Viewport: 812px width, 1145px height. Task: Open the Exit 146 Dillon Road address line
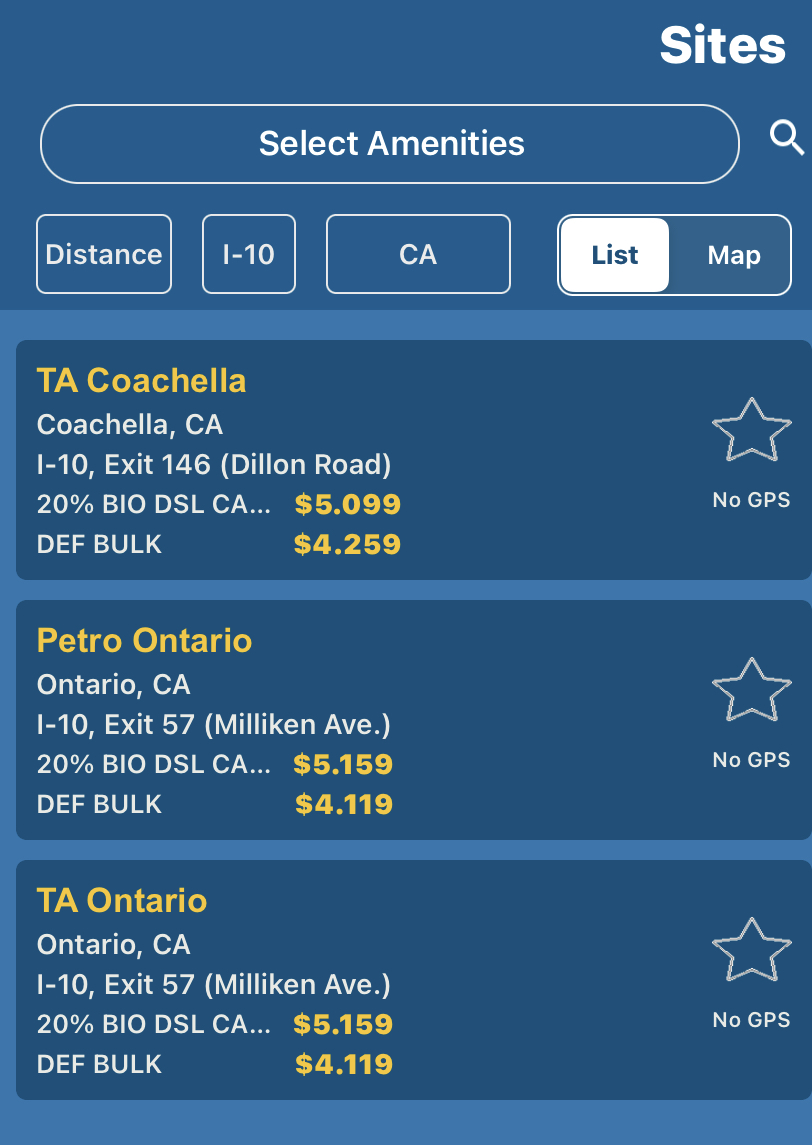pos(214,464)
